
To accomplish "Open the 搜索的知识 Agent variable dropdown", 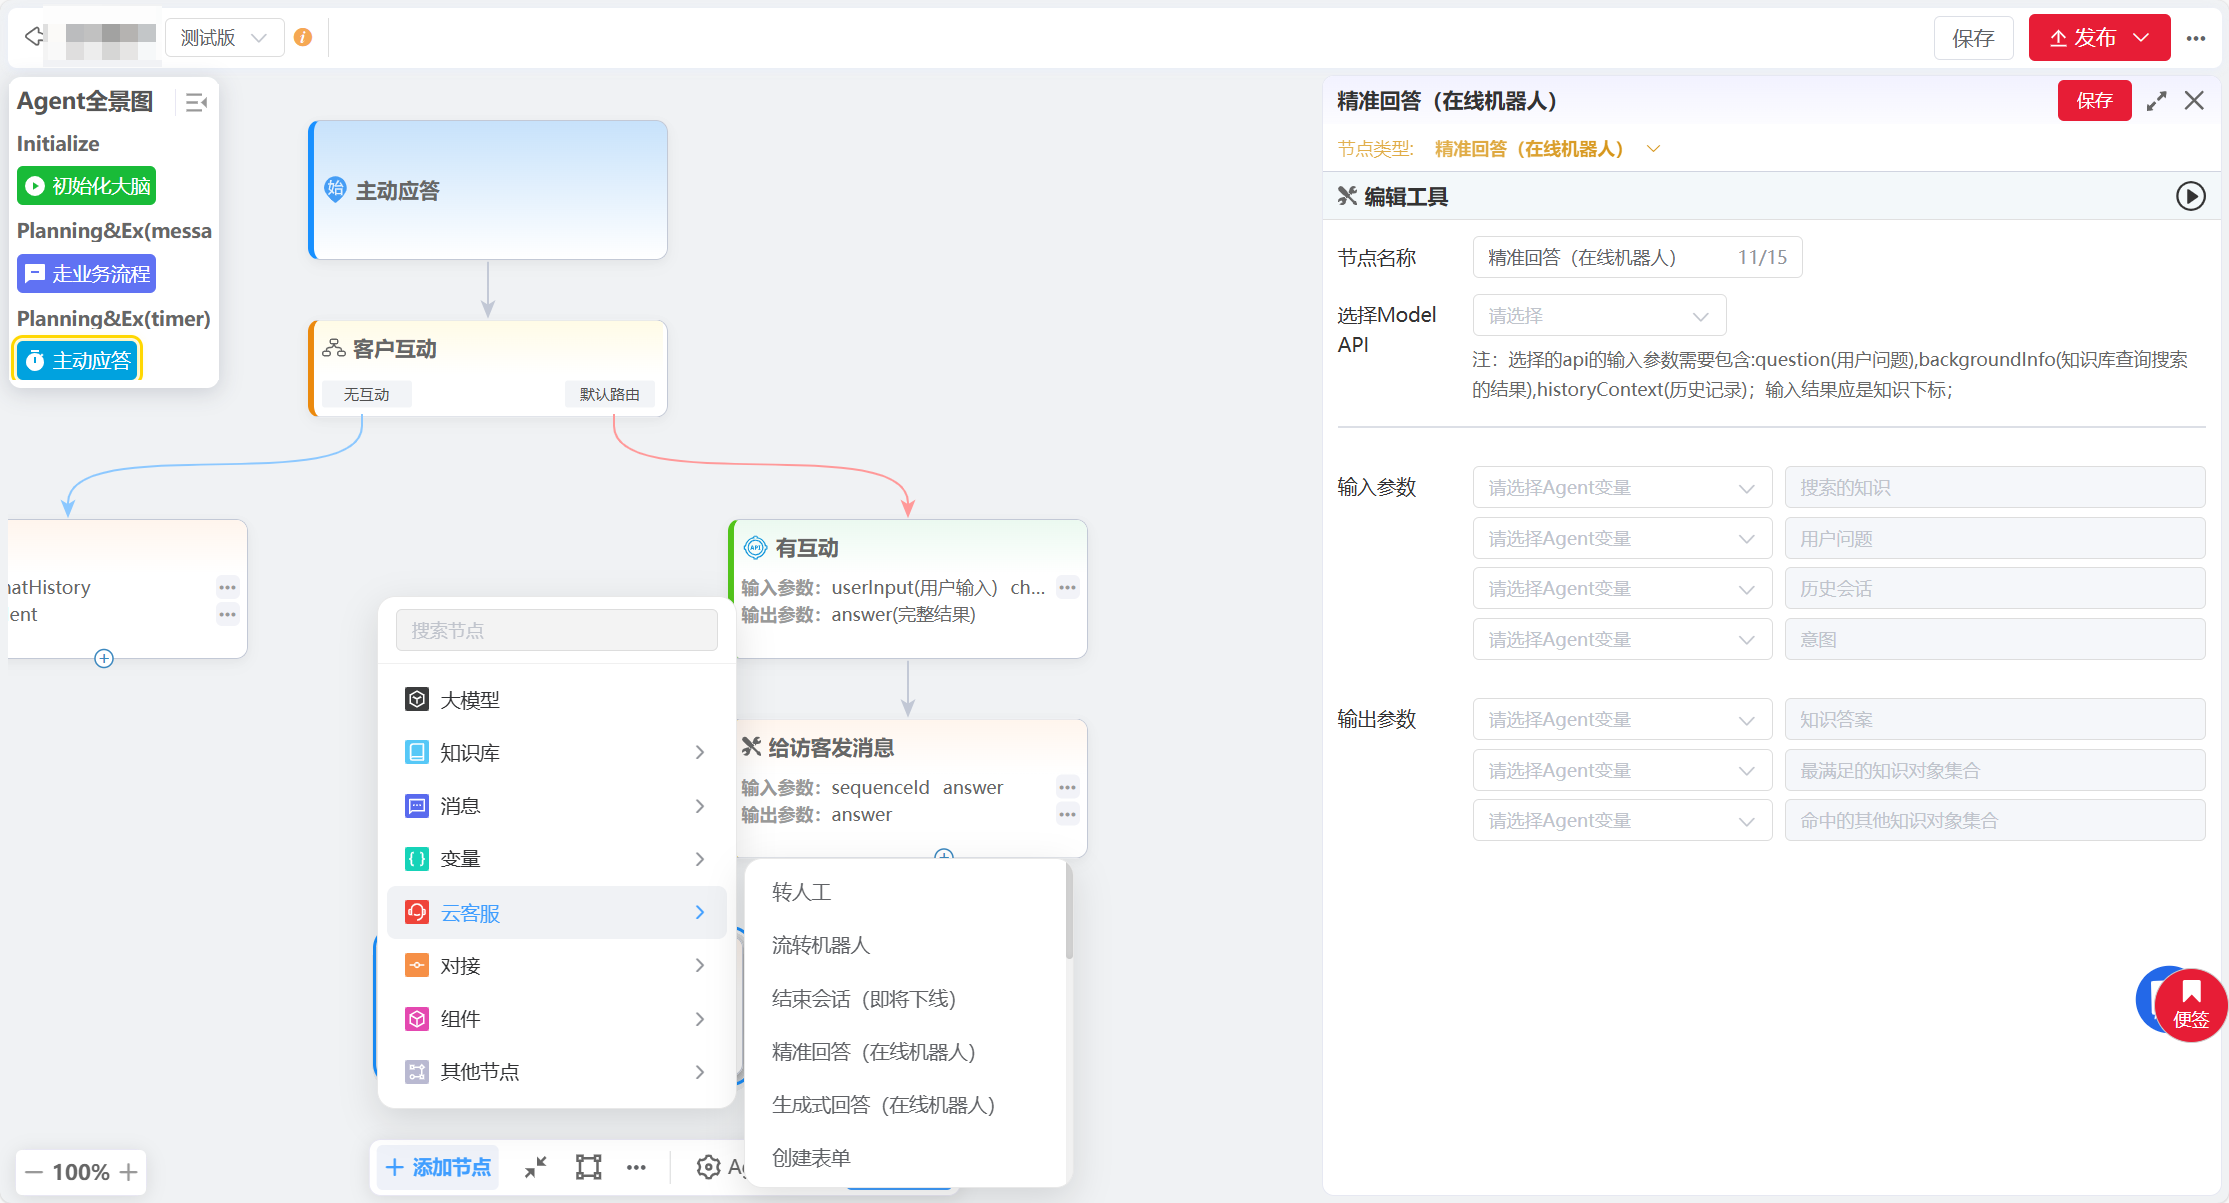I will (x=1621, y=488).
